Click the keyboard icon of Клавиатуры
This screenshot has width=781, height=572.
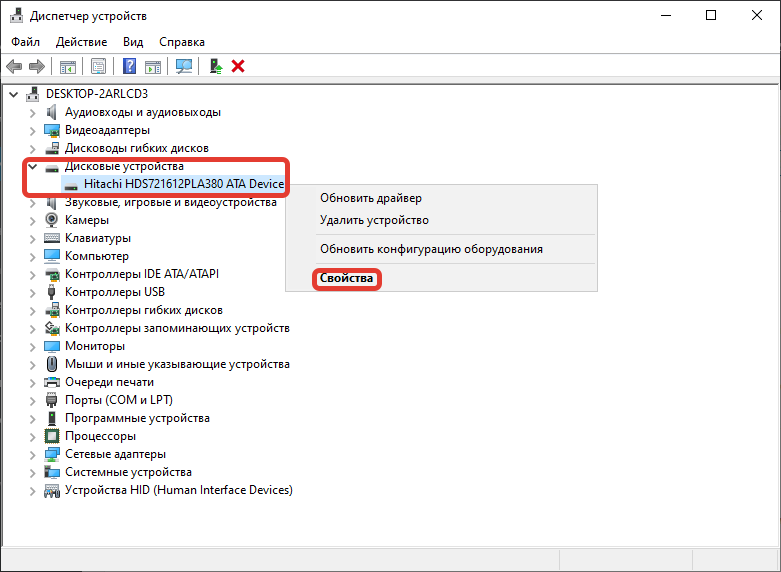(x=52, y=238)
